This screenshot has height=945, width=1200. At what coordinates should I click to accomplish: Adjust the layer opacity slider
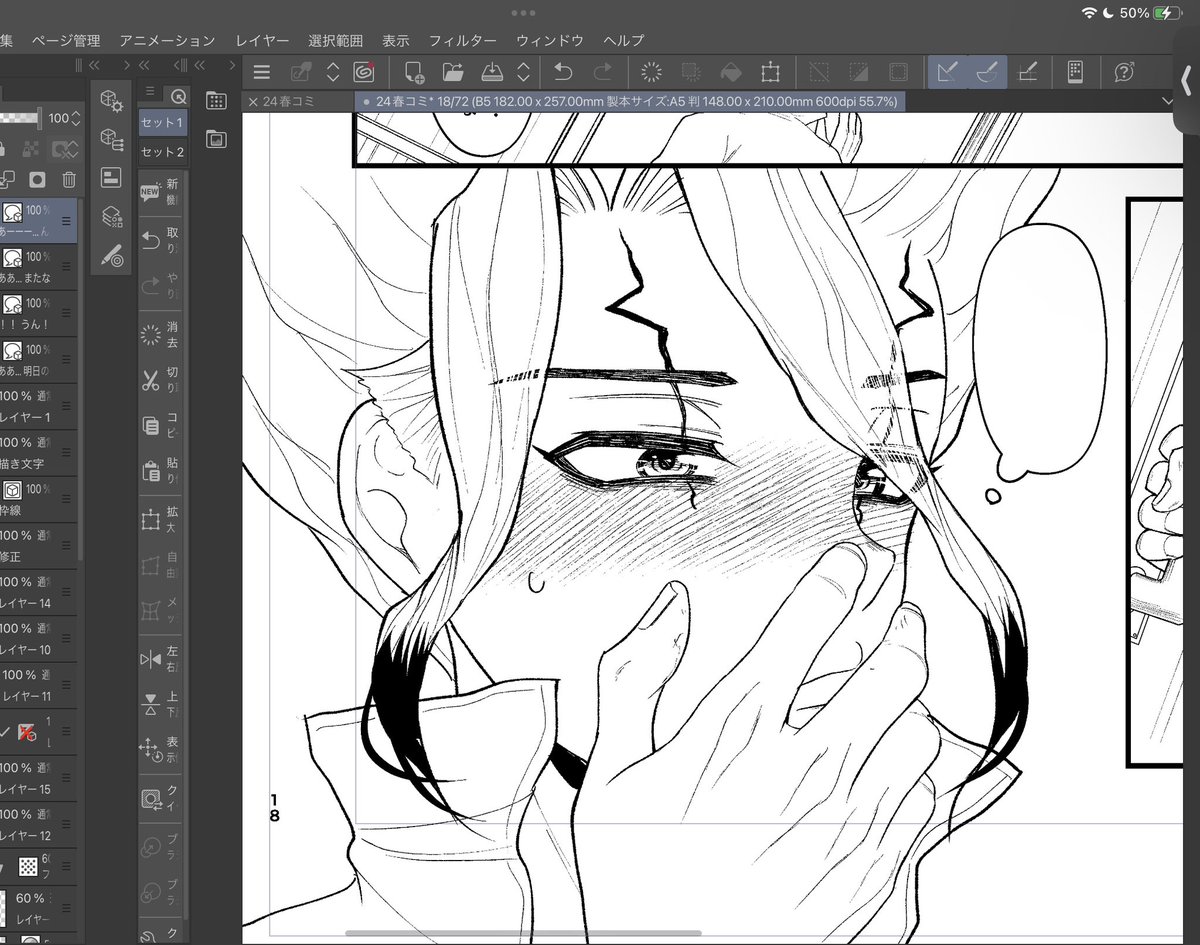point(22,118)
